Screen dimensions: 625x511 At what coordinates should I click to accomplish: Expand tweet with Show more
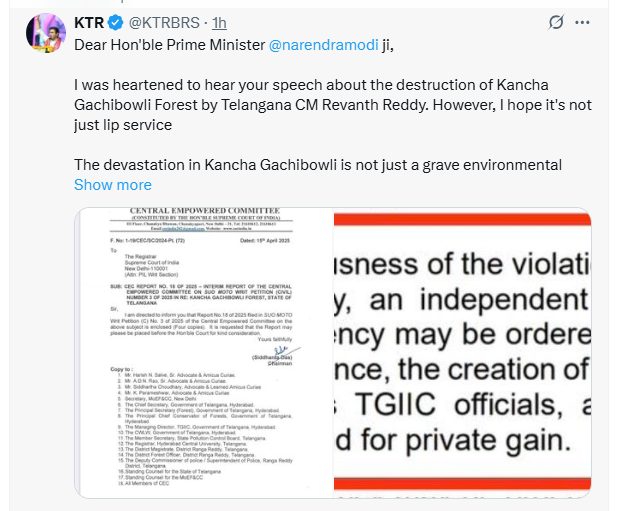coord(113,185)
